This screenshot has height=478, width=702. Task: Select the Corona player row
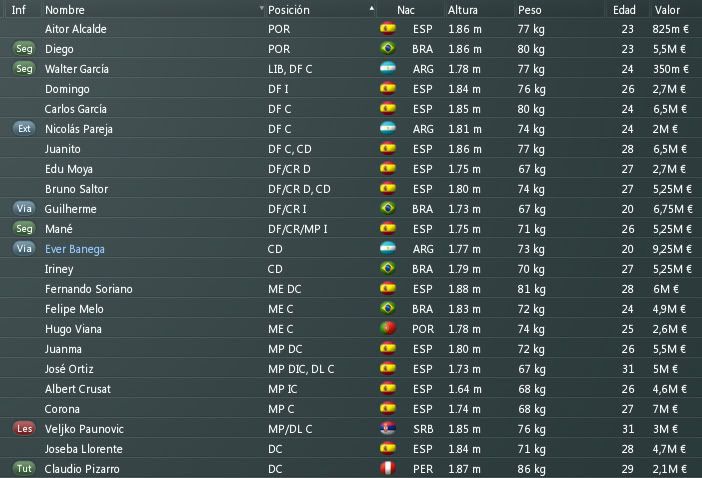tap(351, 409)
